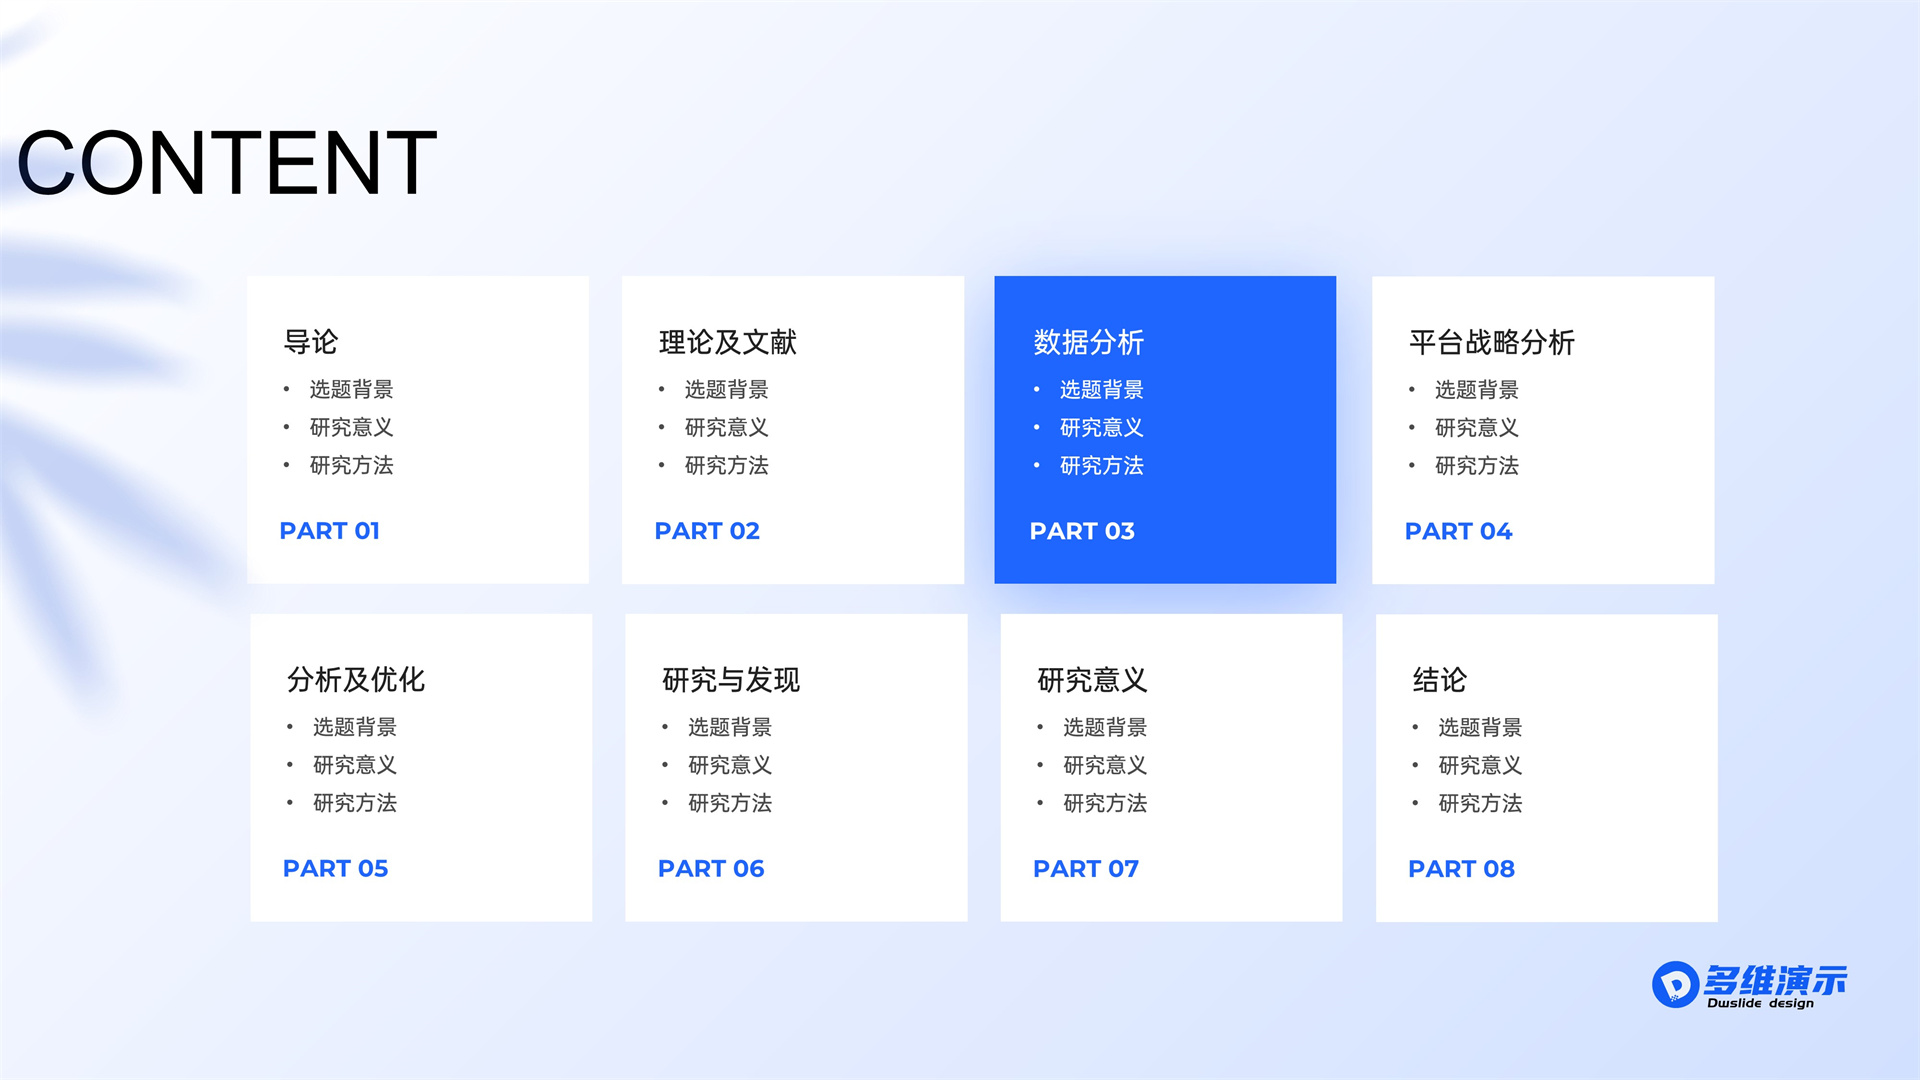Click the 结论 card title
This screenshot has height=1080, width=1920.
click(x=1439, y=680)
